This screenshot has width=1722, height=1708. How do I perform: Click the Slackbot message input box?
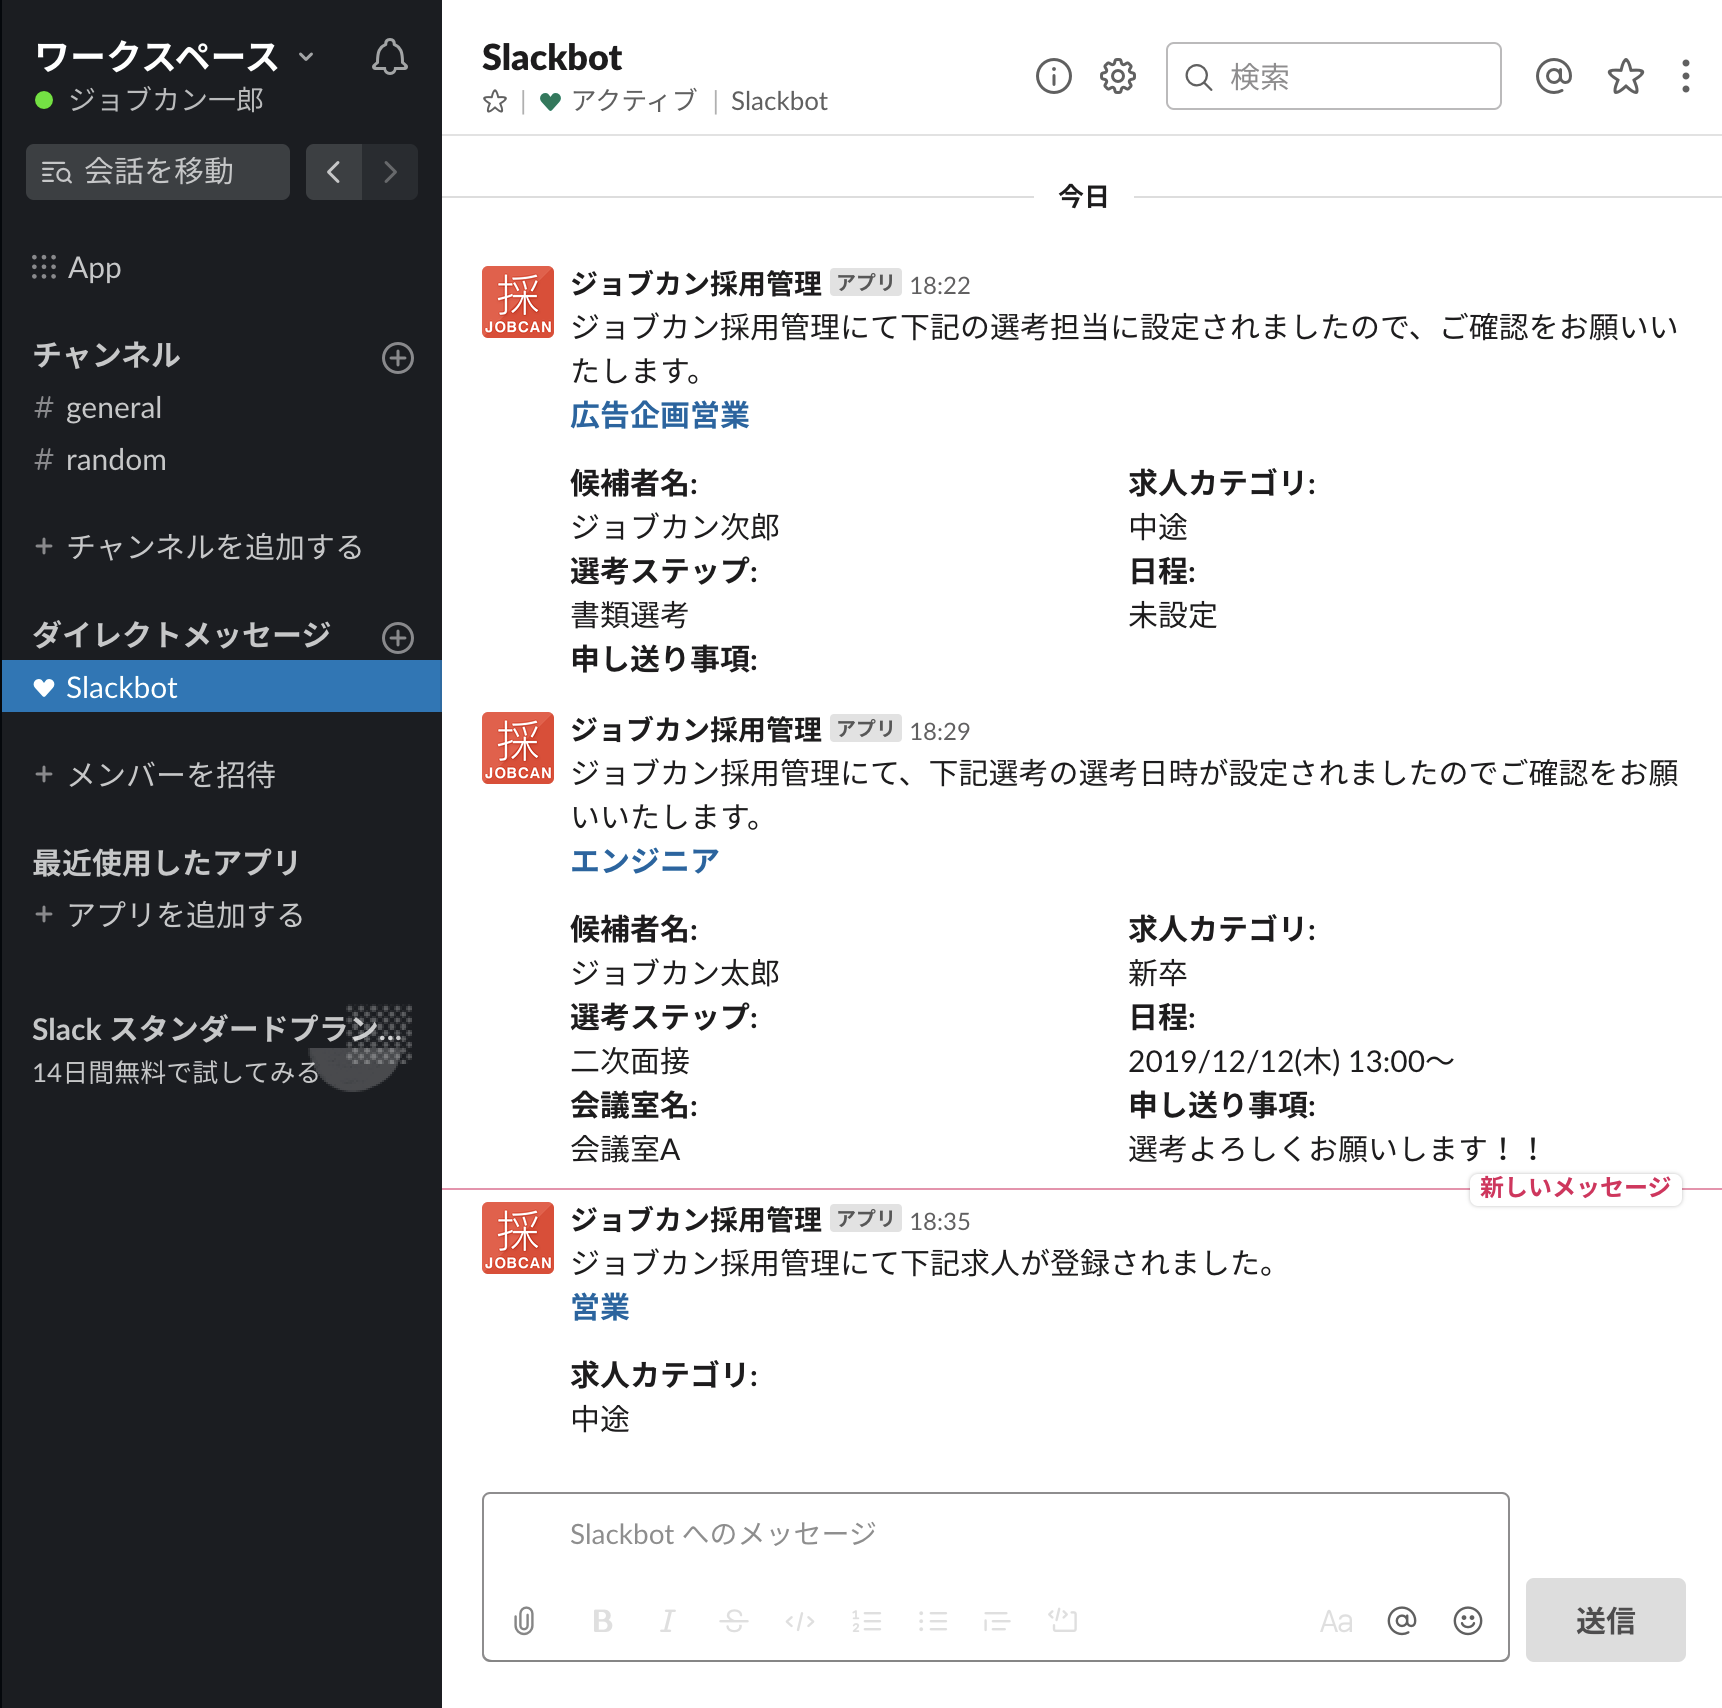(995, 1535)
